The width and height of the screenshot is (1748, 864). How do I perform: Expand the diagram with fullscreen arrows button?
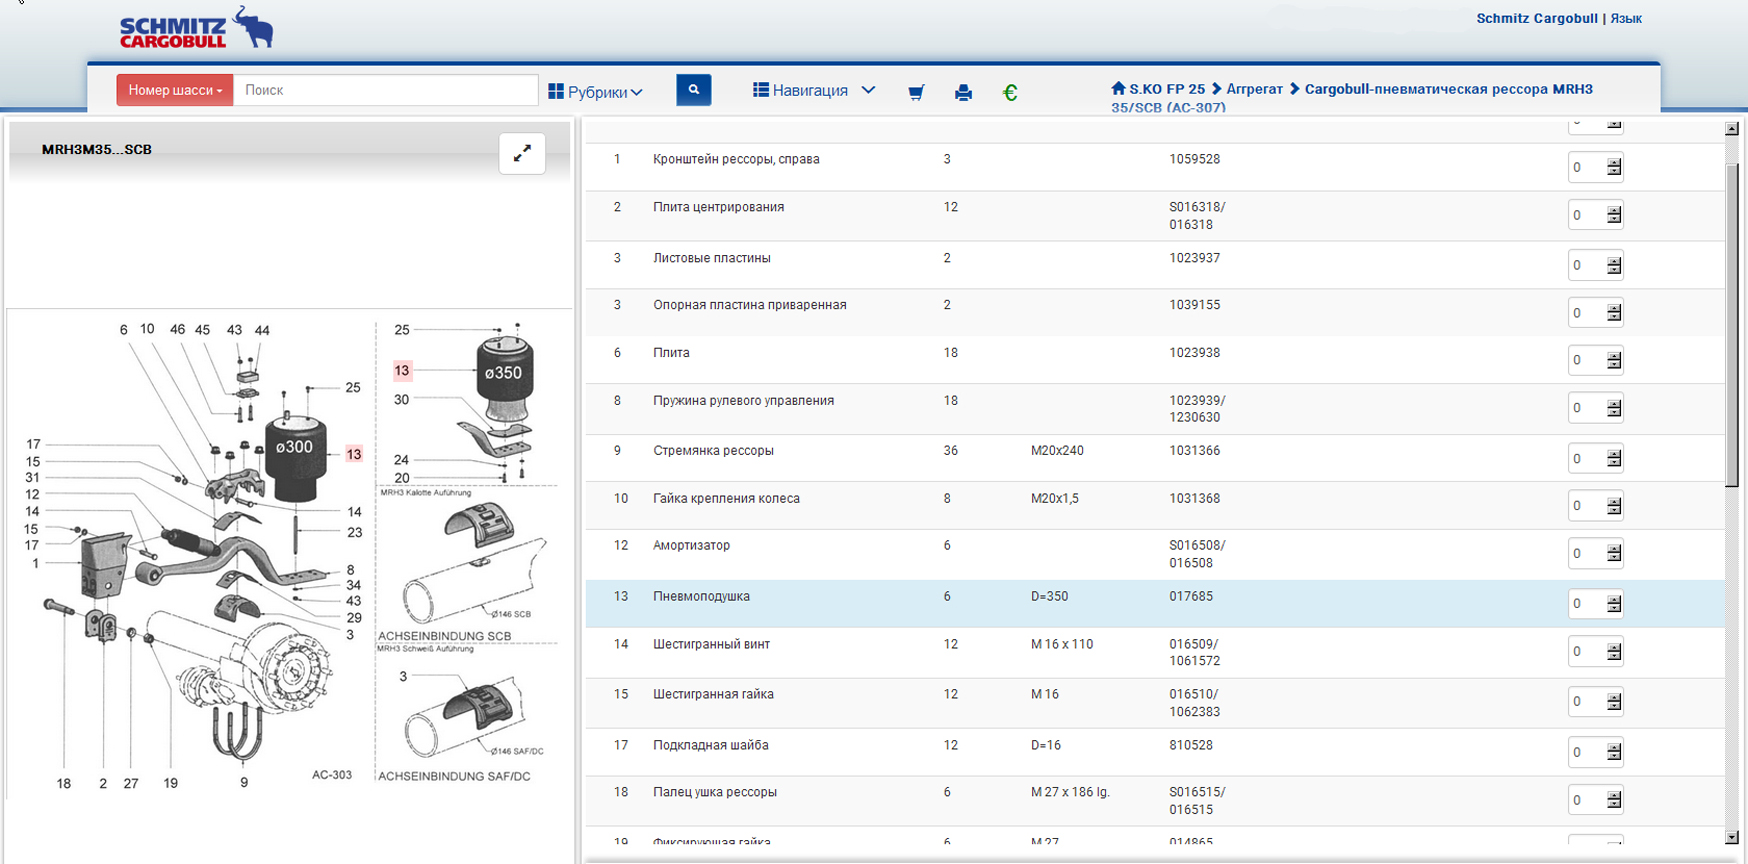(522, 154)
